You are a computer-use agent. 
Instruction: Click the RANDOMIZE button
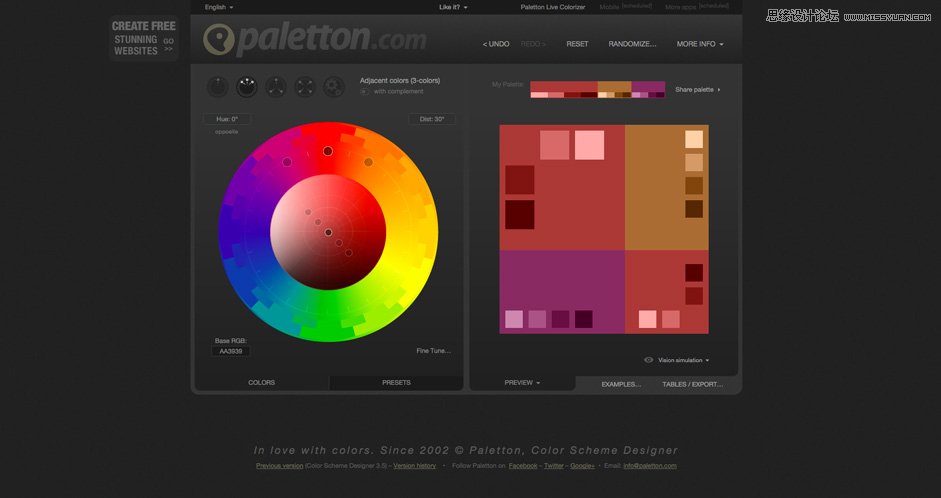633,44
